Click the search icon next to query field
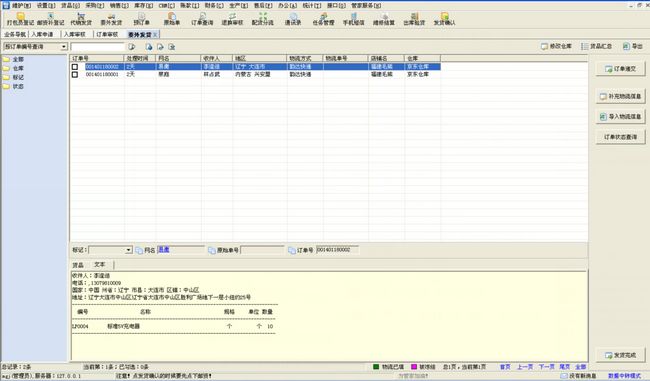 tap(131, 47)
